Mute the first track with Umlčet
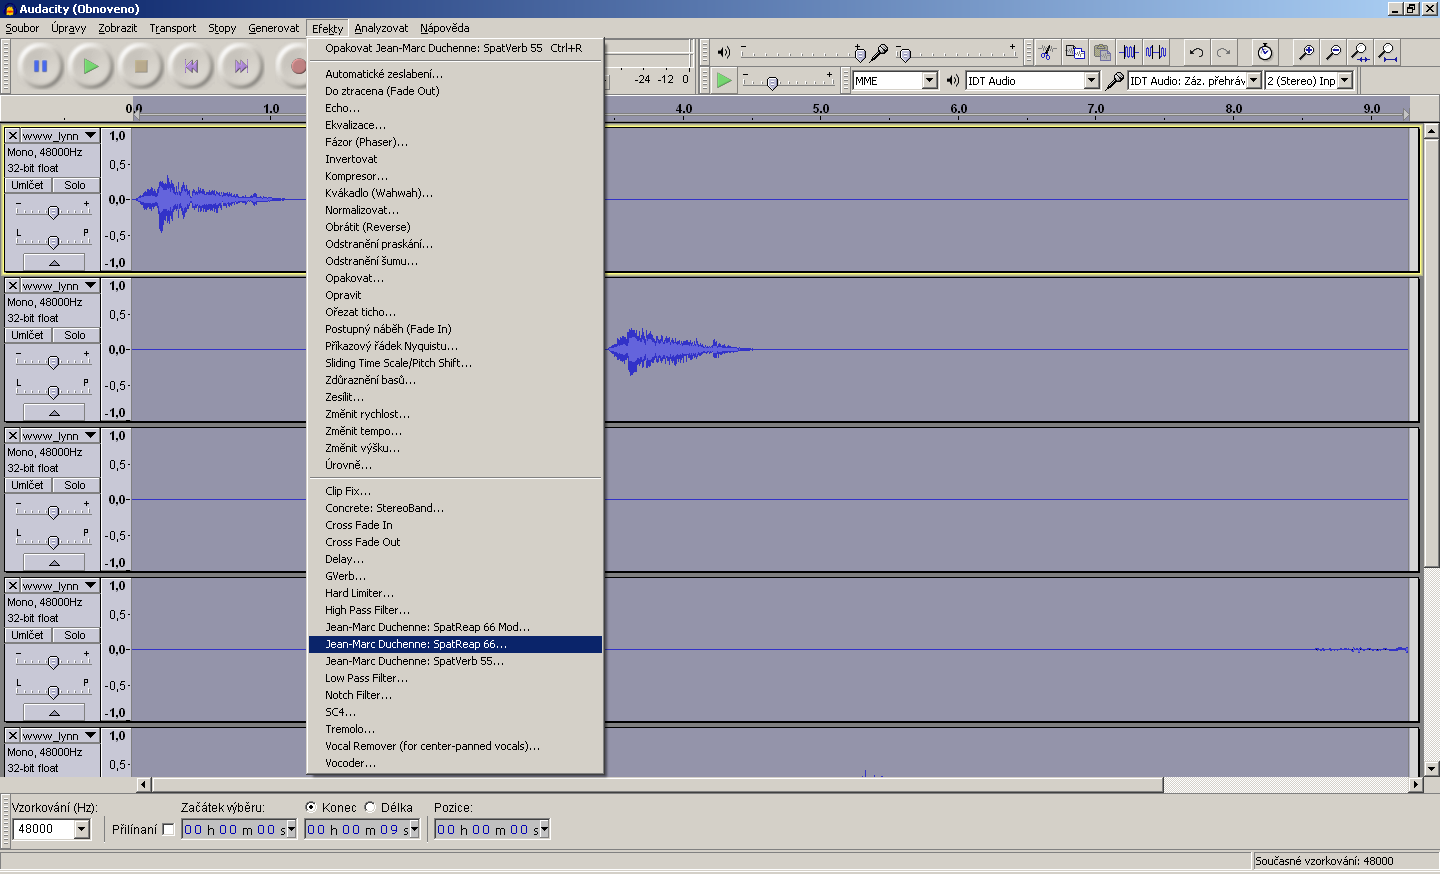 [x=28, y=185]
